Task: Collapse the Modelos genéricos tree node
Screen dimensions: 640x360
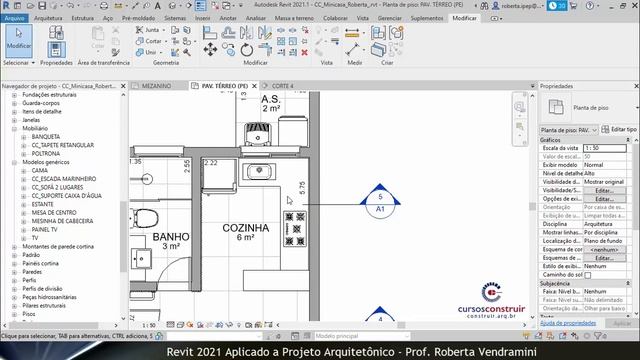Action: 14,162
